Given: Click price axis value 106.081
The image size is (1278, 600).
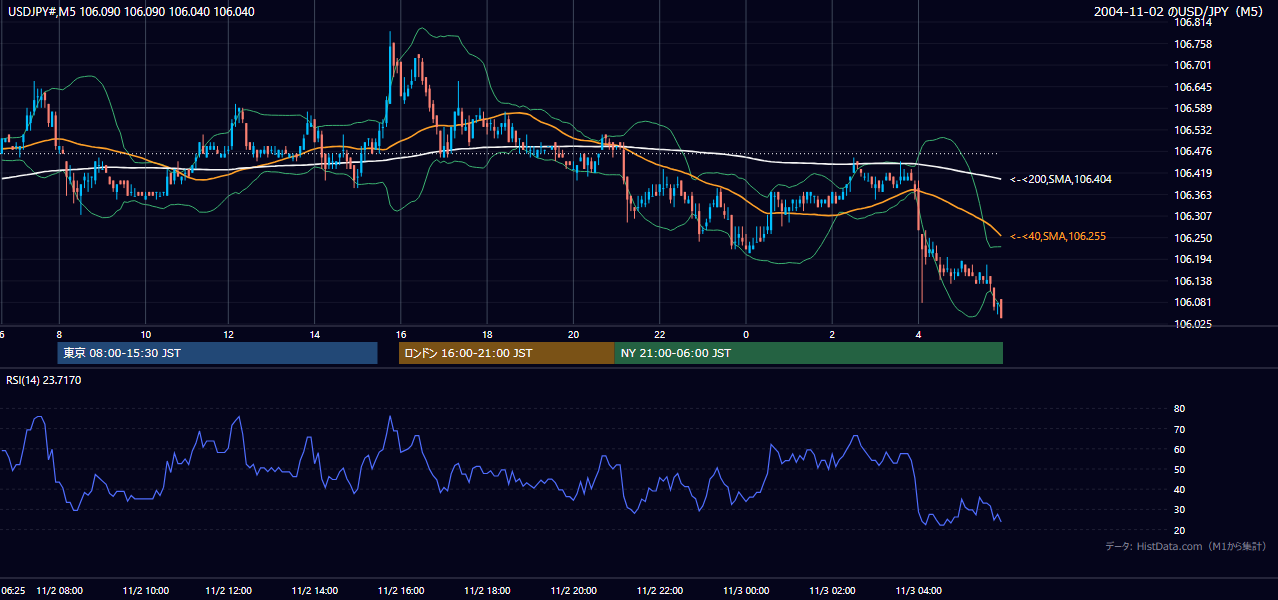Looking at the screenshot, I should (x=1193, y=302).
